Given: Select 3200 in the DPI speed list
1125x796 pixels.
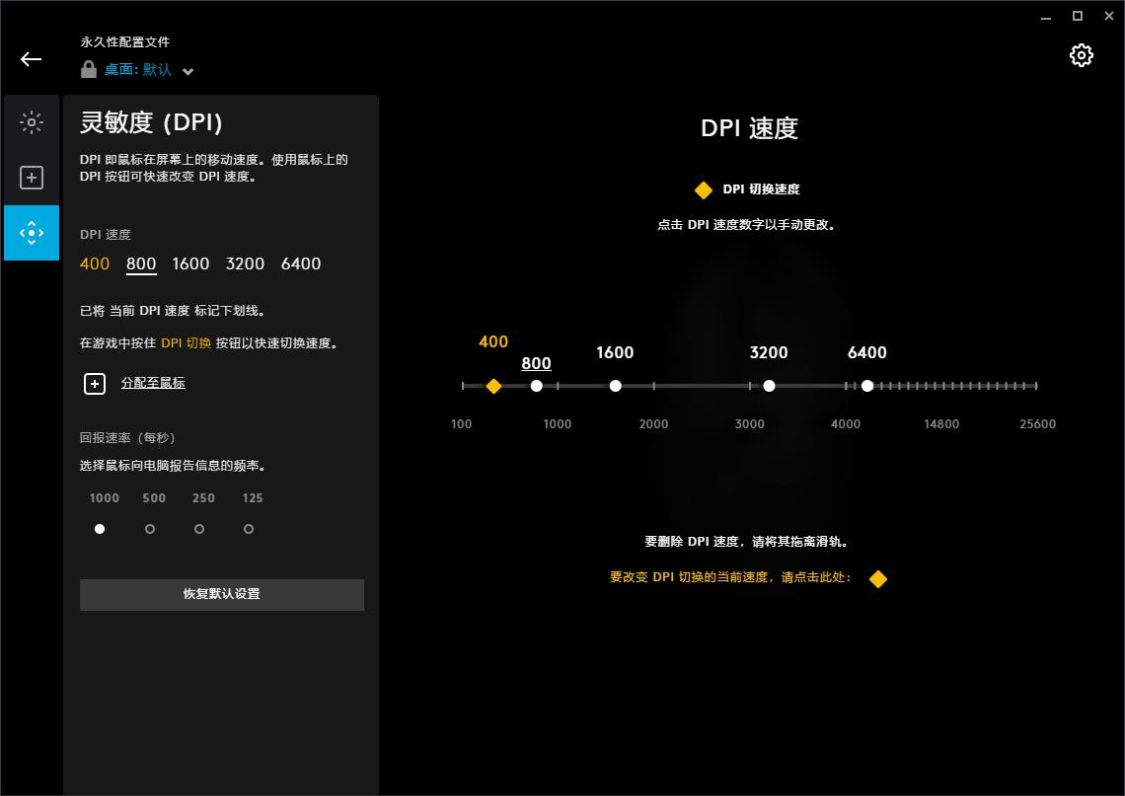Looking at the screenshot, I should 245,263.
